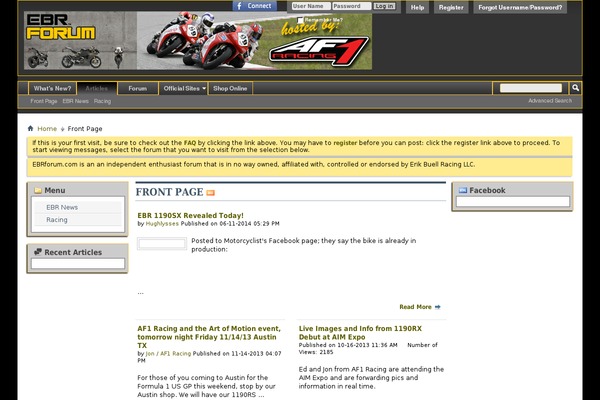Viewport: 600px width, 400px height.
Task: Go to the Forum tab
Action: [x=138, y=88]
